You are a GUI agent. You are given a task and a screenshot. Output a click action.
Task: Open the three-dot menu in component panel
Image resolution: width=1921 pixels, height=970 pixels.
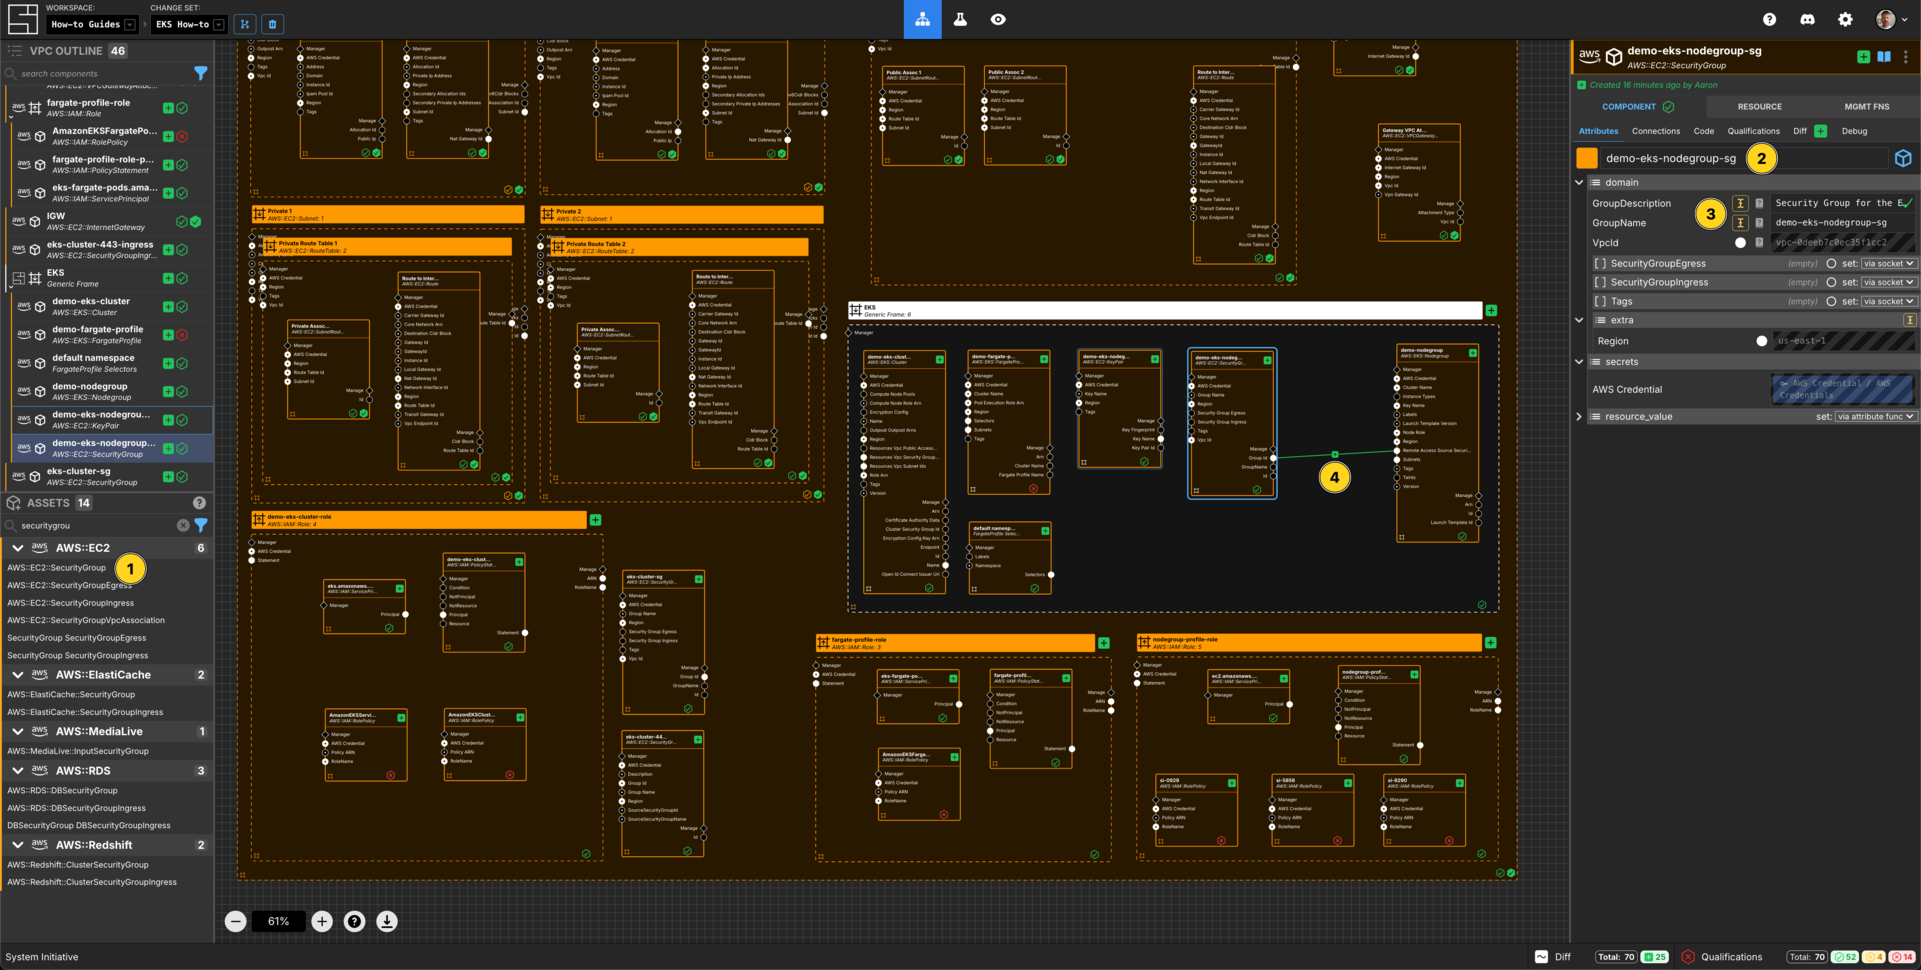click(1906, 57)
